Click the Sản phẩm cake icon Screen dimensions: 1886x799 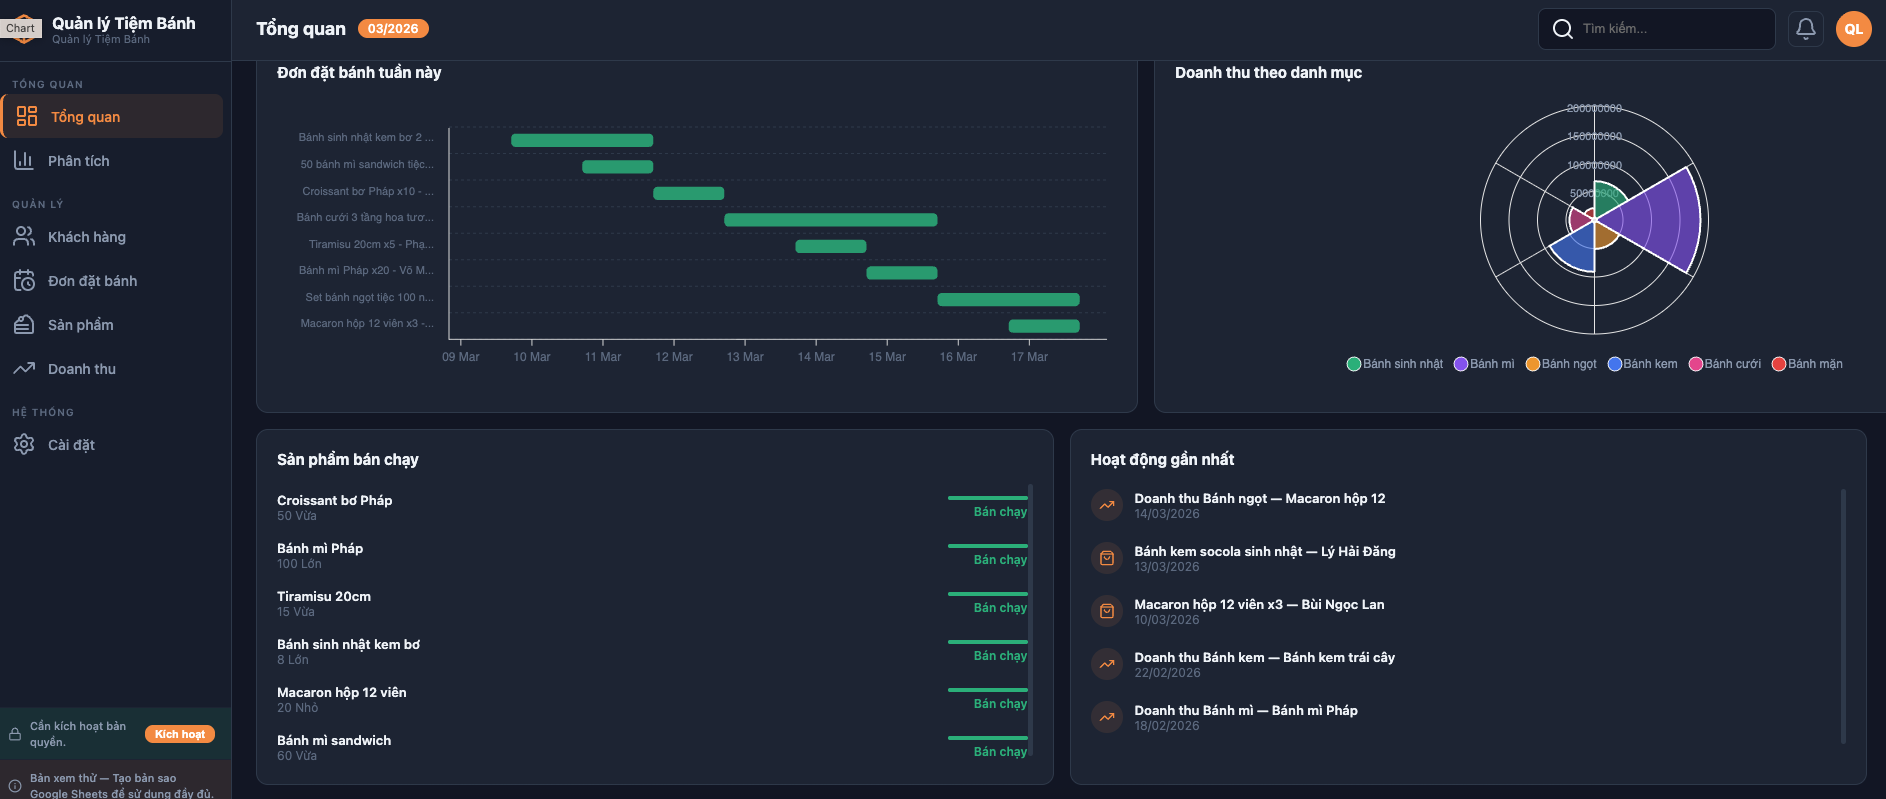tap(24, 324)
